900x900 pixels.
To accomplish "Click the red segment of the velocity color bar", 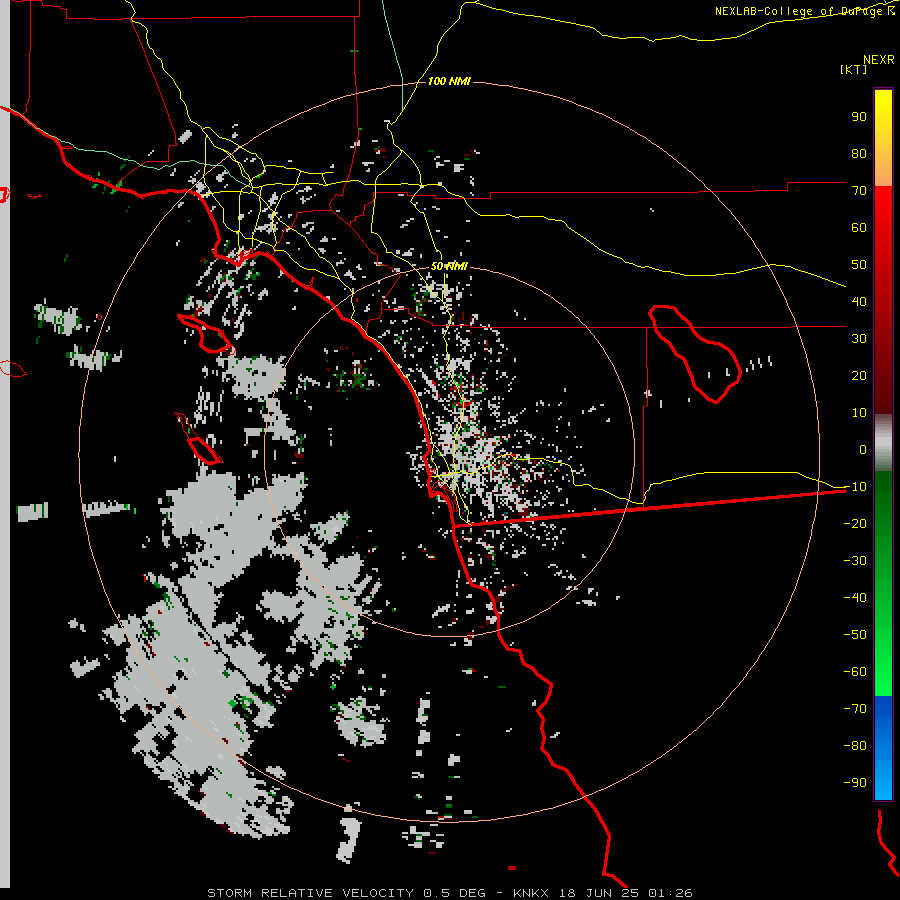I will click(x=883, y=300).
